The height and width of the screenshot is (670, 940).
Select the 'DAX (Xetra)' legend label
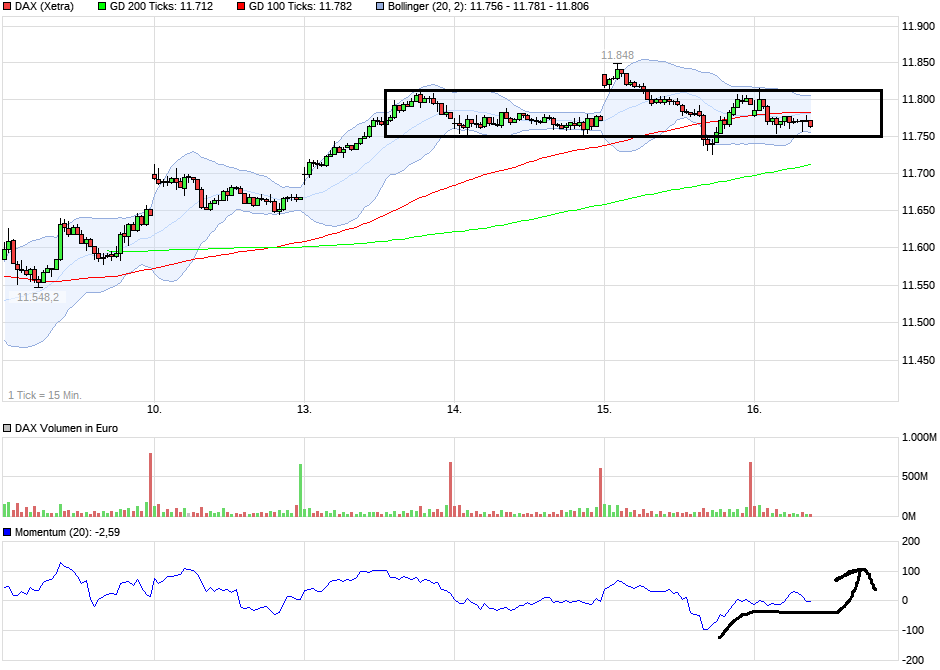[44, 7]
